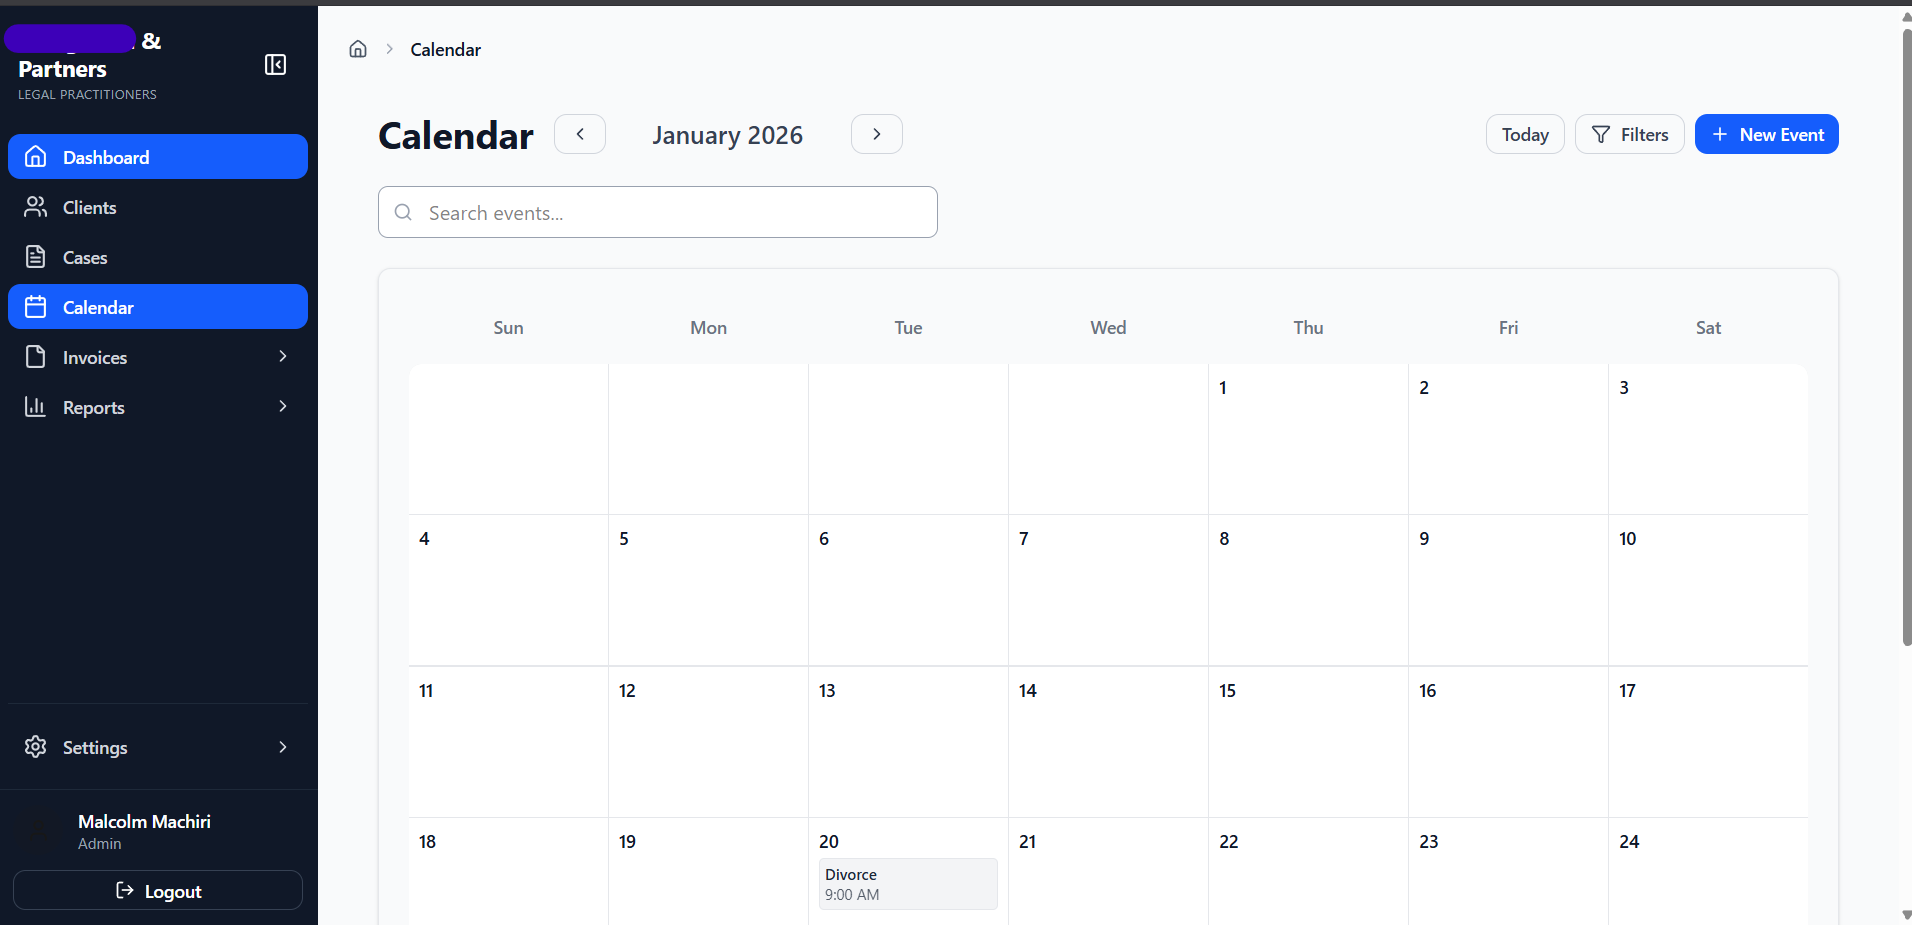The image size is (1912, 925).
Task: Click the Settings gear icon
Action: point(36,746)
